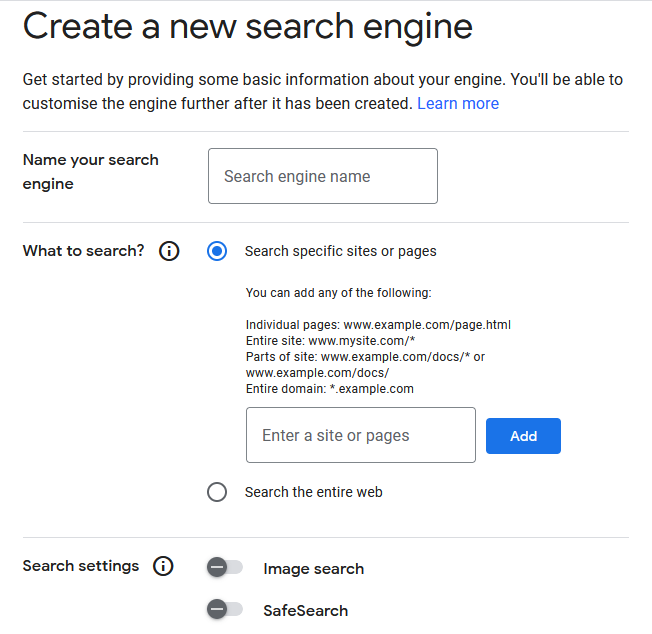Click the What to search? label
The image size is (652, 634).
pos(84,251)
